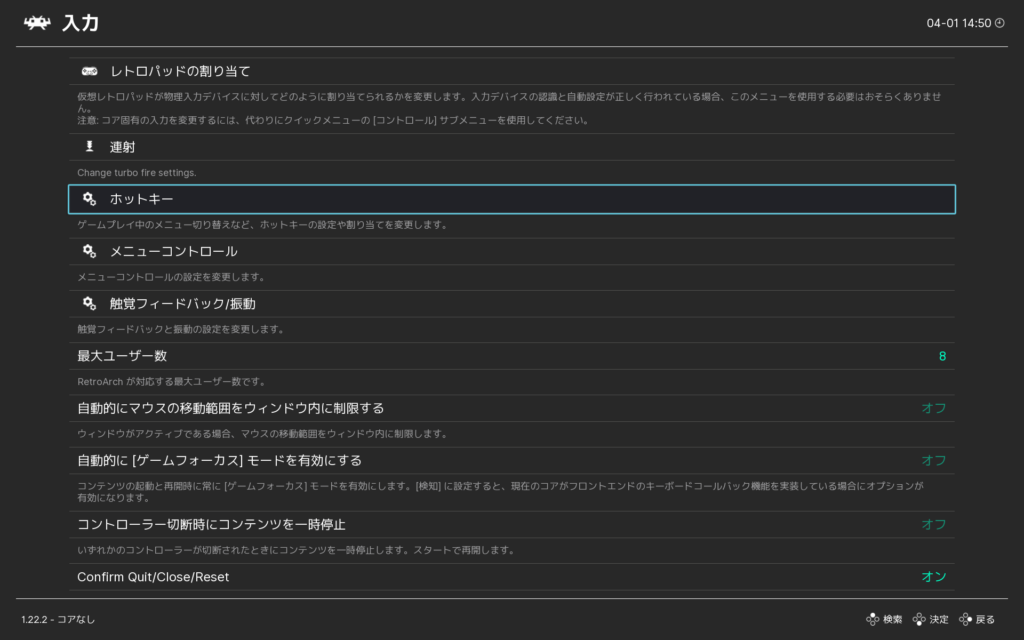
Task: Toggle the コントローラー切断時 pause オフ value
Action: click(933, 524)
